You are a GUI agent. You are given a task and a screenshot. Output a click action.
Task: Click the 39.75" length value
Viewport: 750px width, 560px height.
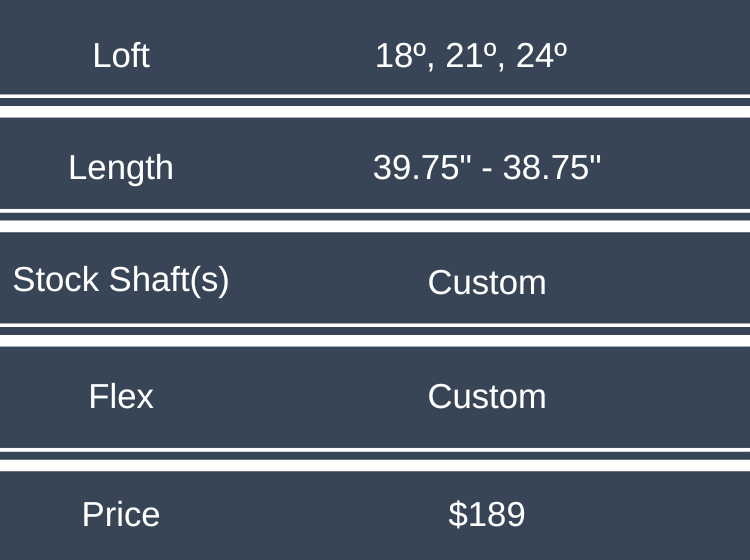point(422,168)
